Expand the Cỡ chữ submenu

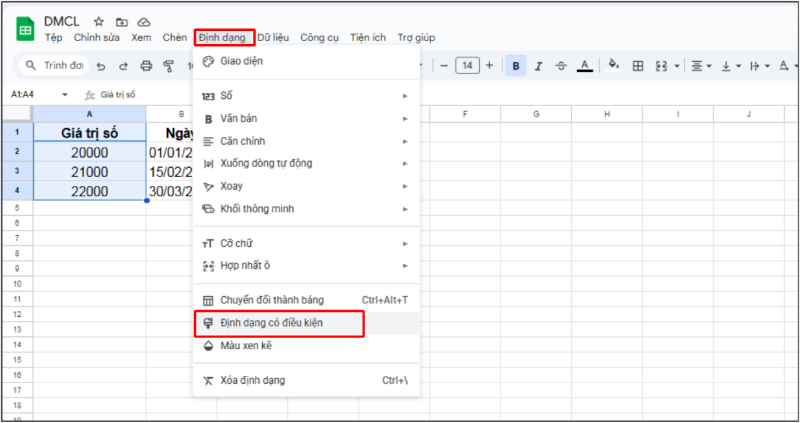click(x=306, y=243)
